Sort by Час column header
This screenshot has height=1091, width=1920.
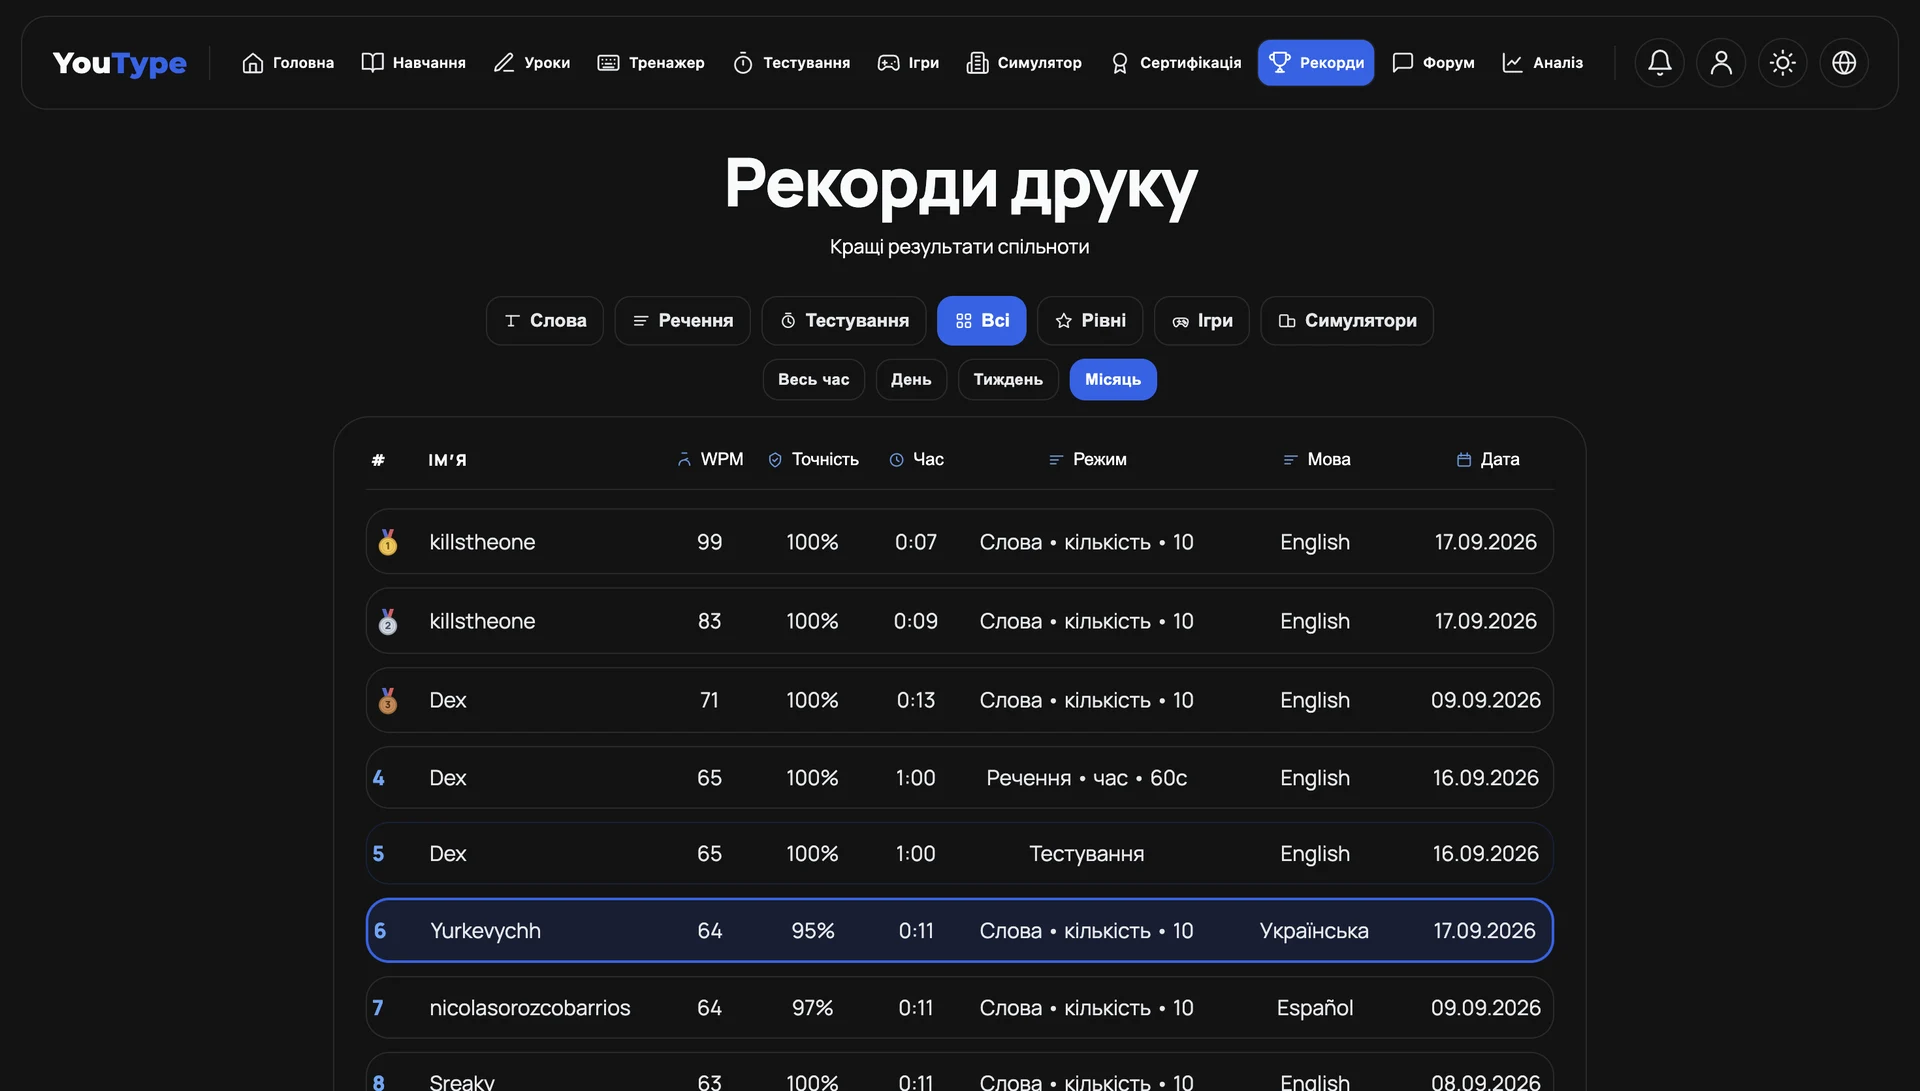(916, 460)
